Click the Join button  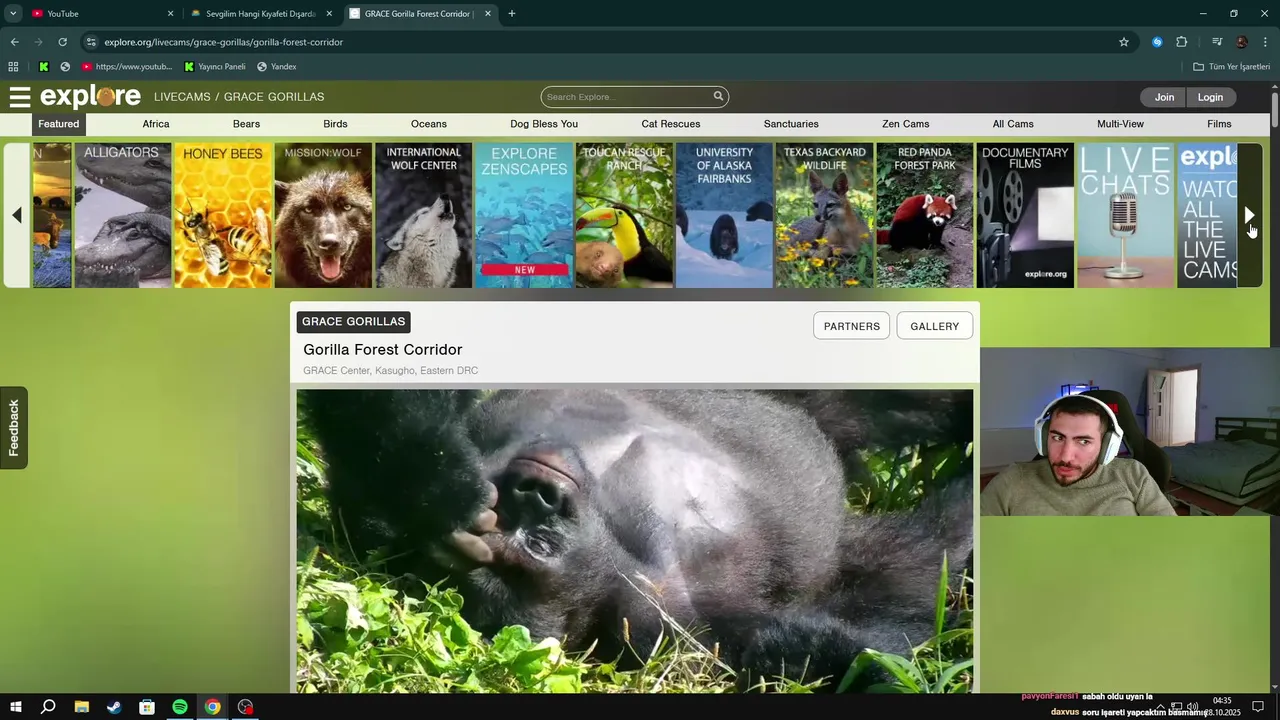click(1164, 97)
